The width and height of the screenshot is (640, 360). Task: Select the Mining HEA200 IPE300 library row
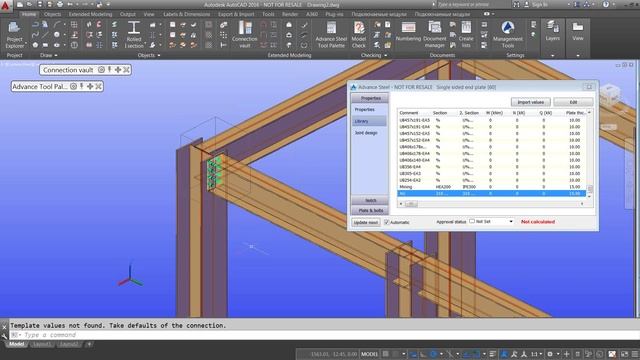492,187
